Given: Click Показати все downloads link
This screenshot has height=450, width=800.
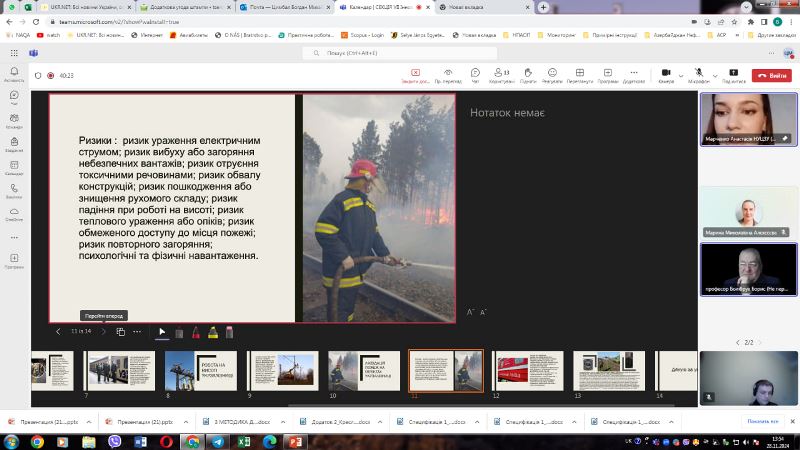Looking at the screenshot, I should click(x=763, y=421).
